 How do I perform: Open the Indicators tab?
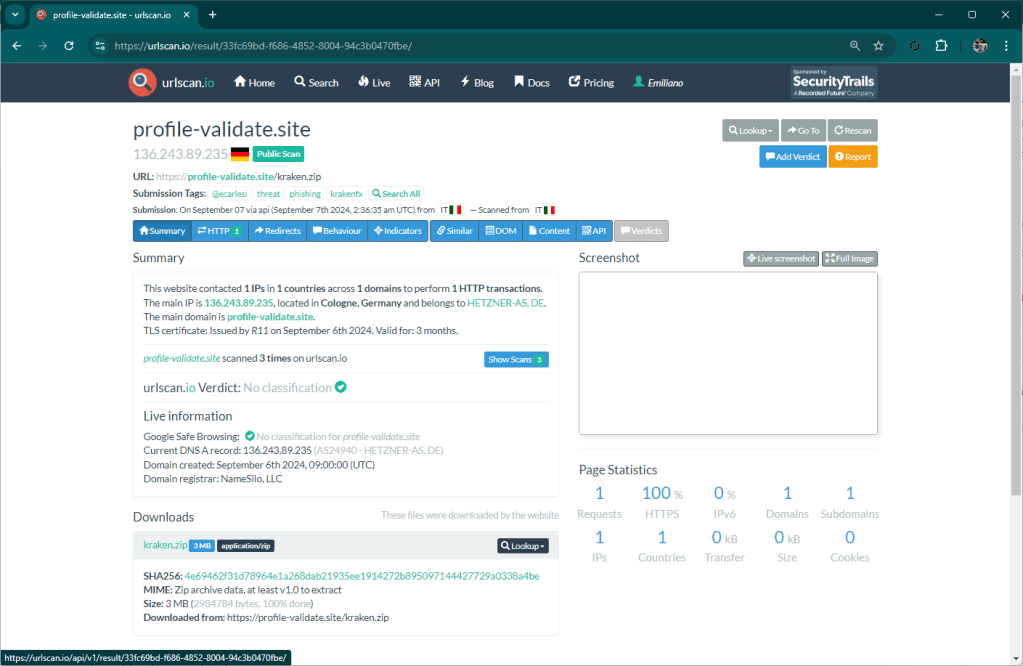pos(396,231)
